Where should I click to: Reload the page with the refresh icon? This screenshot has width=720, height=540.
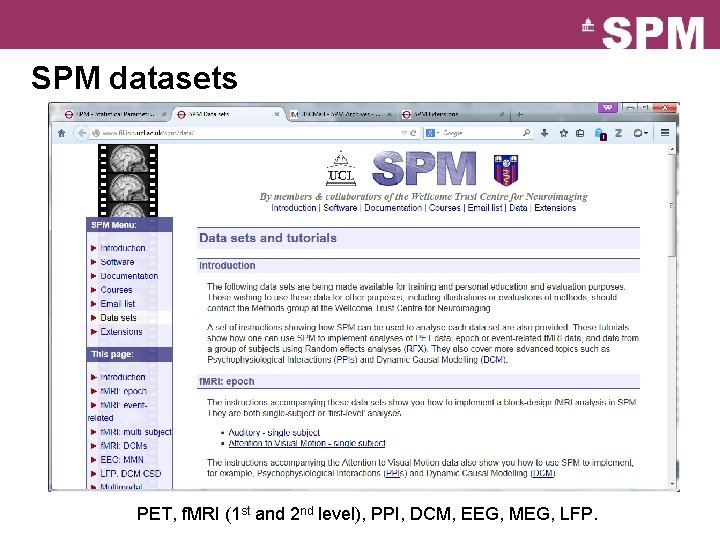(x=413, y=133)
